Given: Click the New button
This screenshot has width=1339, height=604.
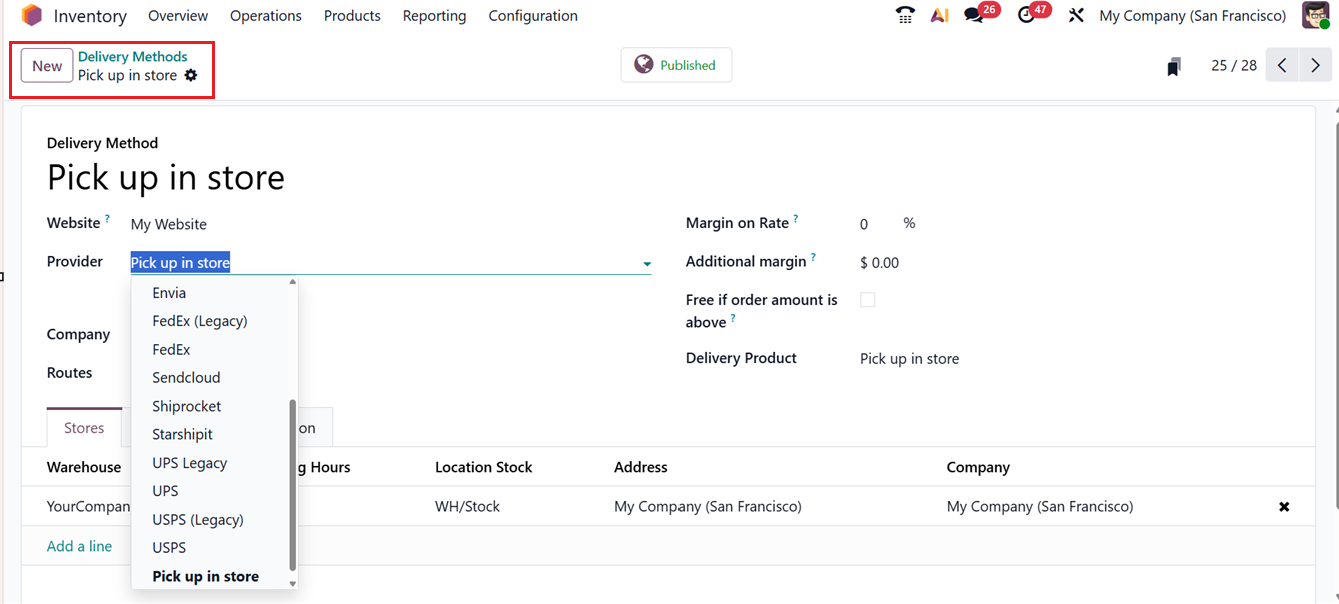Looking at the screenshot, I should coord(47,66).
